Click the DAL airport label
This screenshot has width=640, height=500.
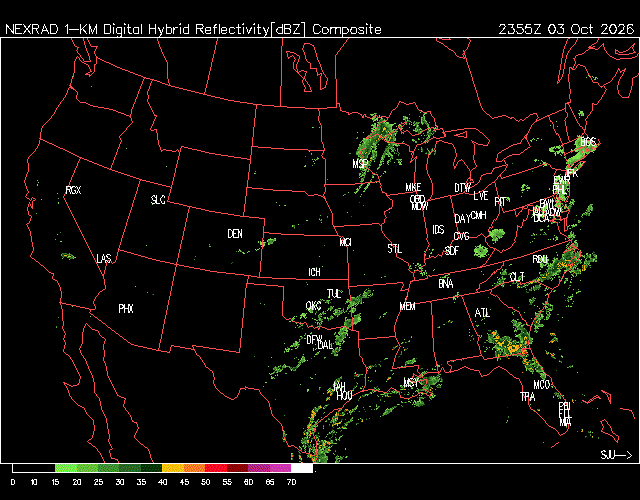coord(325,345)
